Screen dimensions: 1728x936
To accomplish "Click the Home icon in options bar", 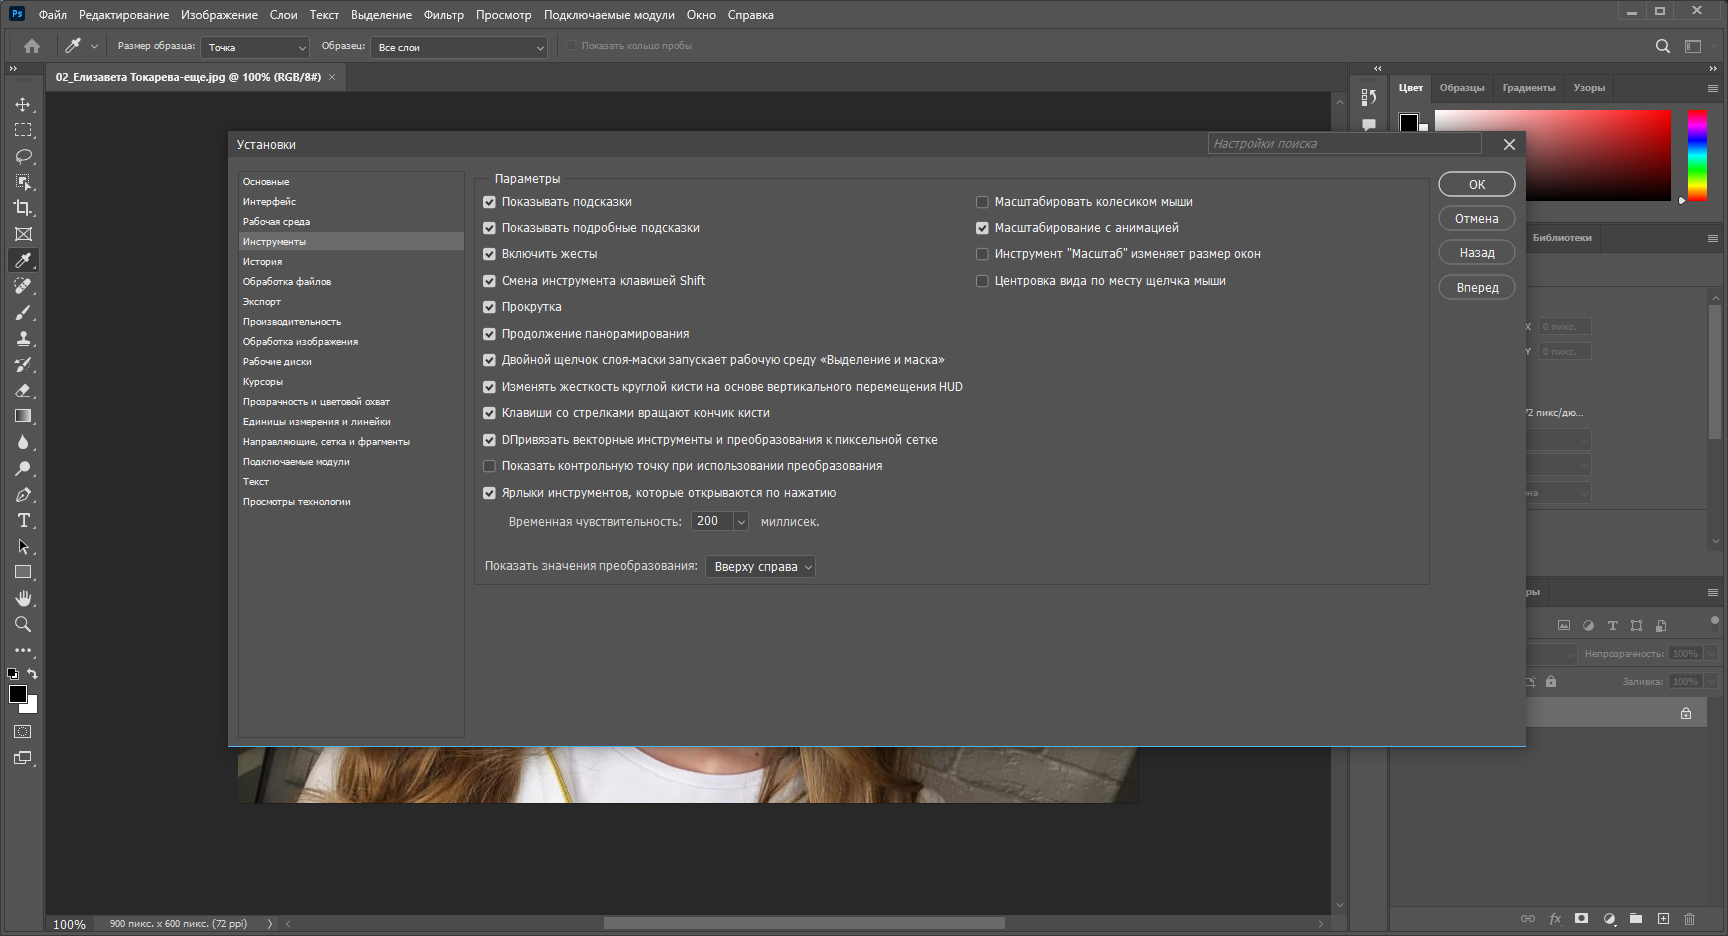I will click(32, 46).
